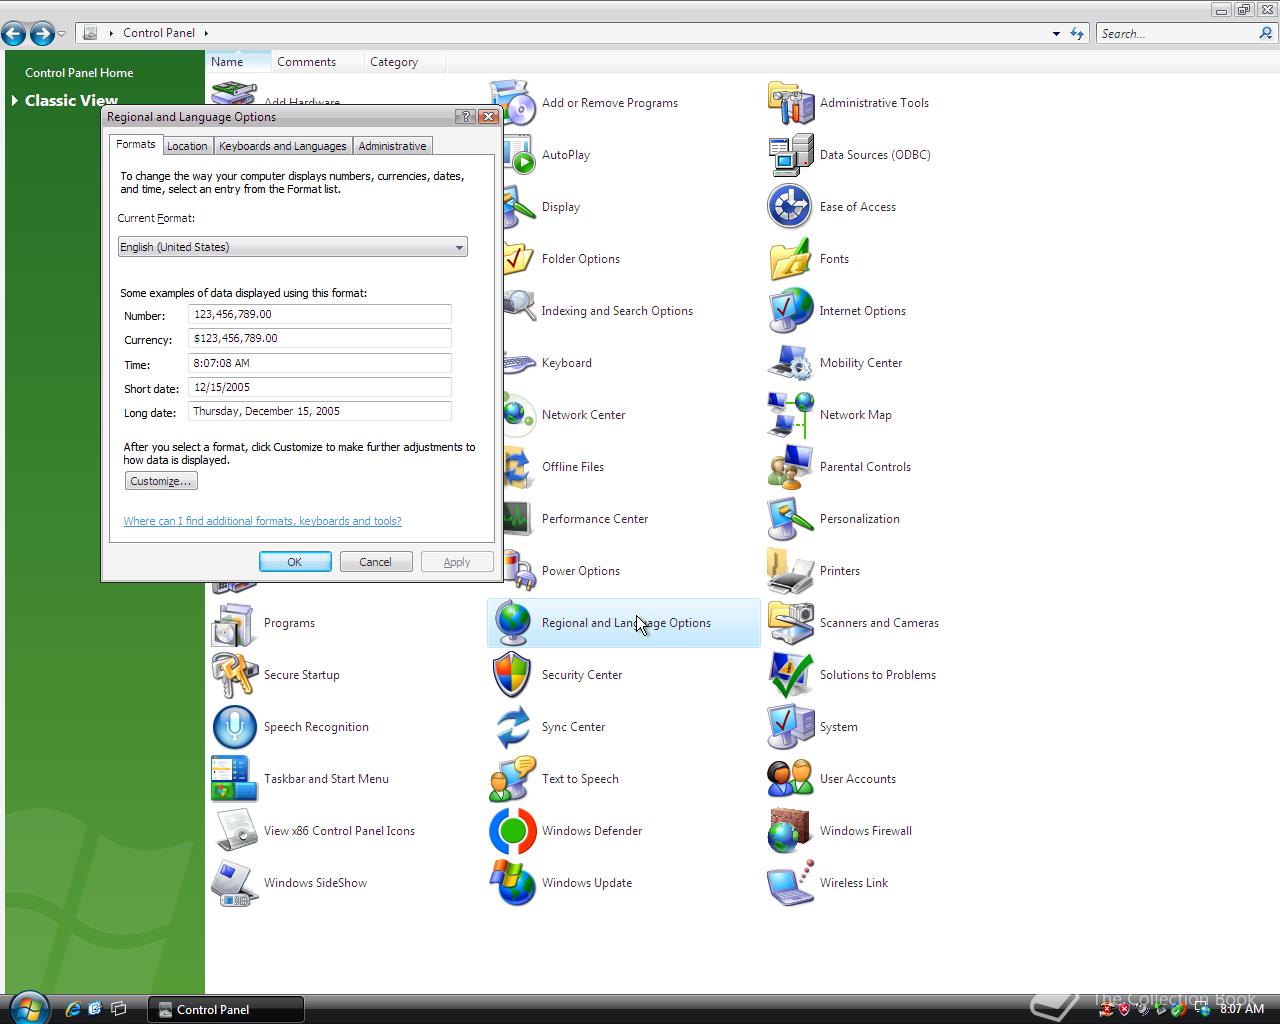Open recent pages dropdown next to Forward
1280x1024 pixels.
pos(62,34)
